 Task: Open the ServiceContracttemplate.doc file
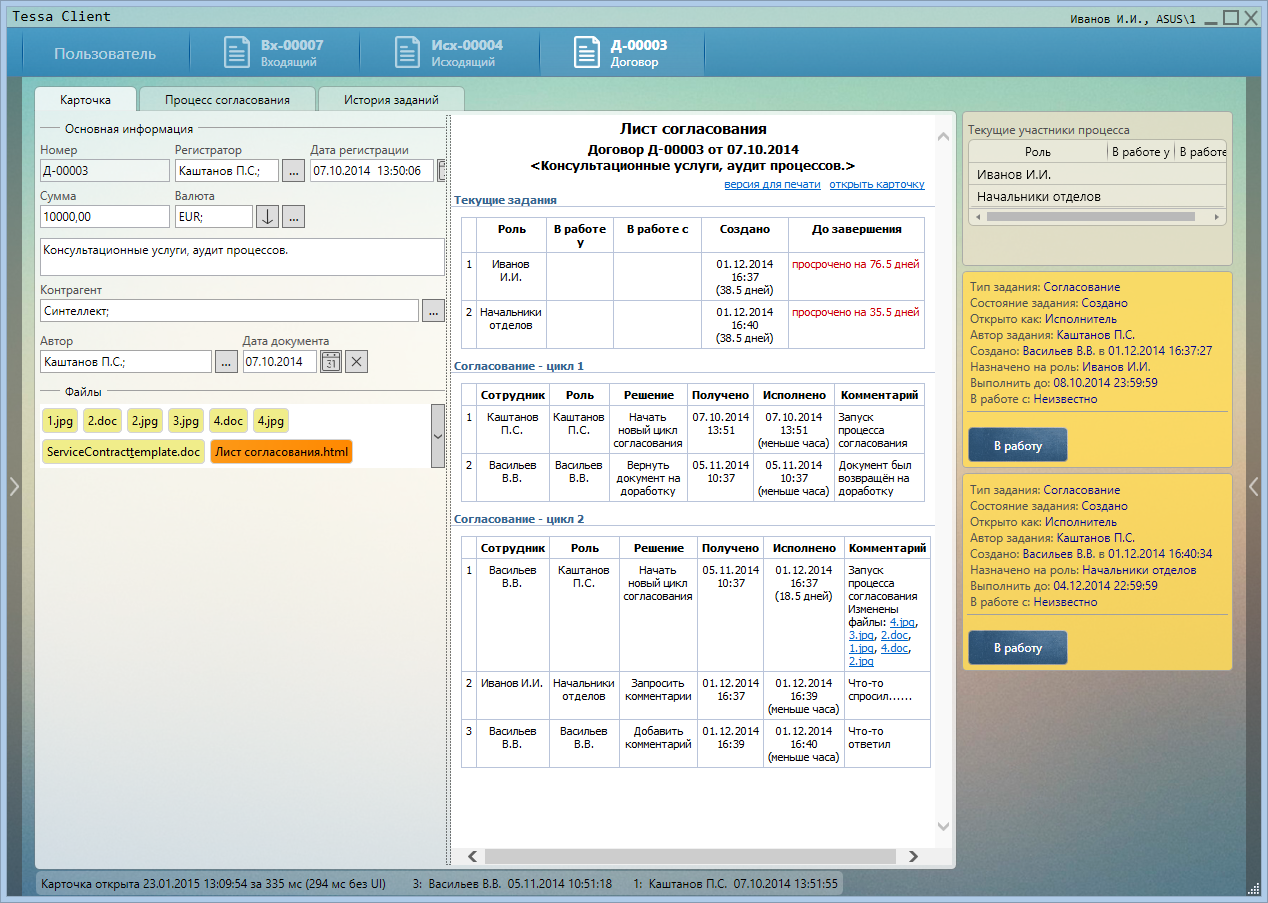(124, 452)
